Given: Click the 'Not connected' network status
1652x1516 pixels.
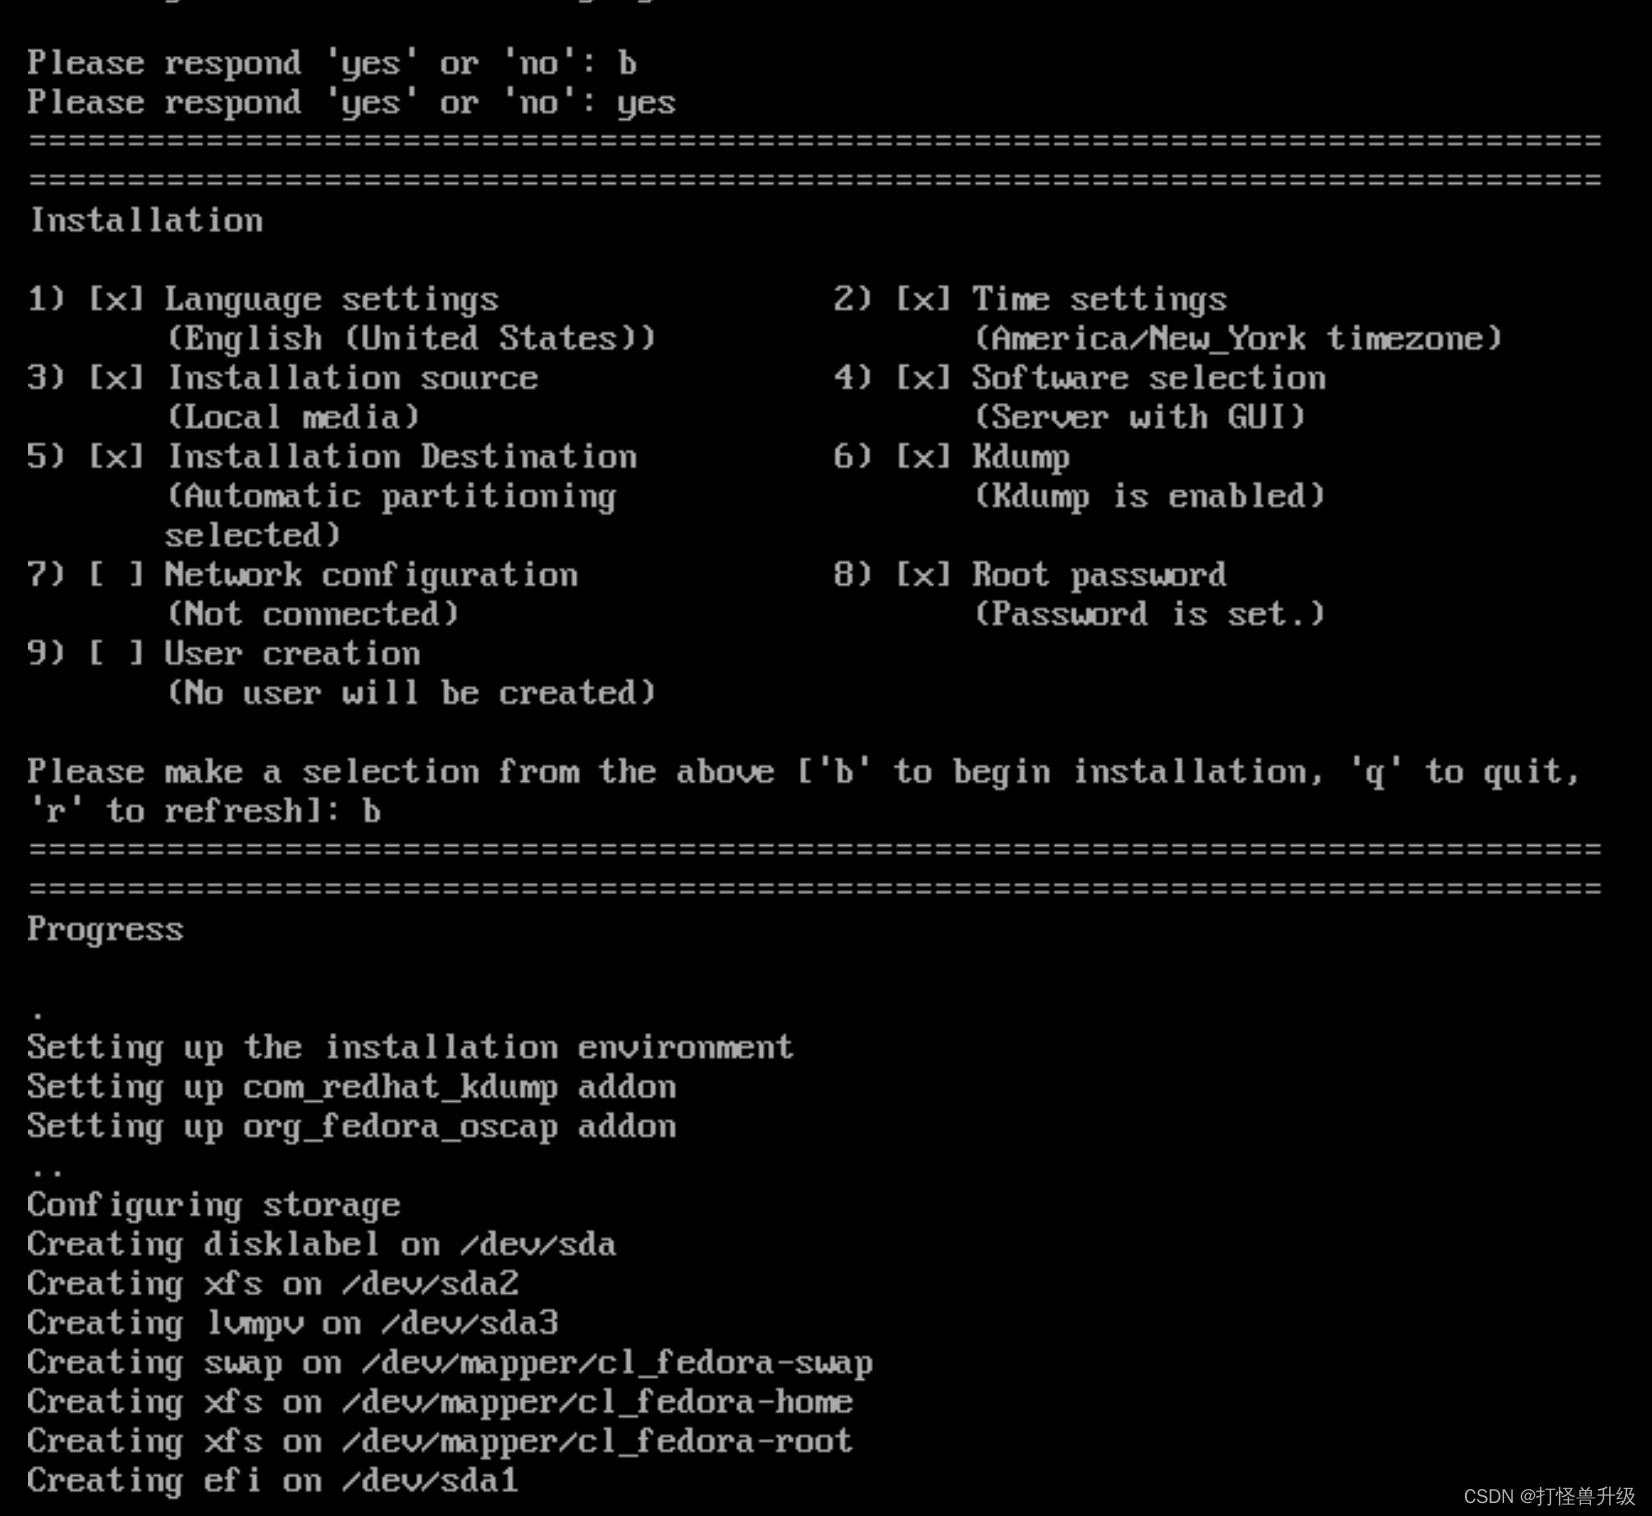Looking at the screenshot, I should click(x=312, y=614).
